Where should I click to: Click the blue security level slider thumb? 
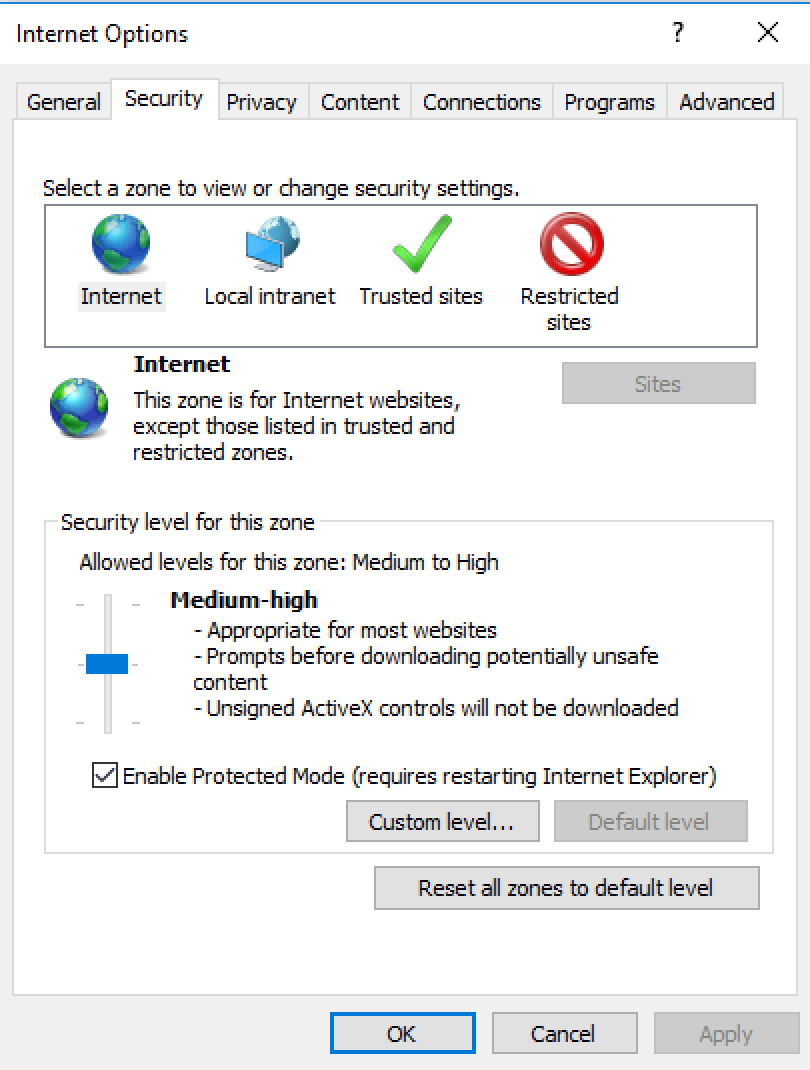[x=107, y=664]
